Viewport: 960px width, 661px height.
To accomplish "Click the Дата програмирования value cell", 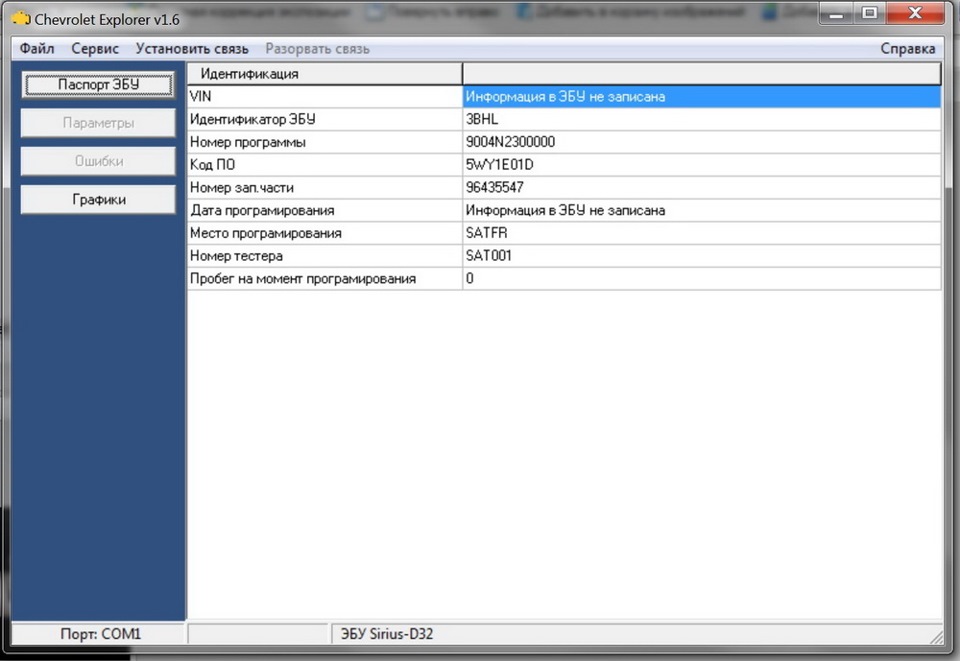I will point(702,211).
